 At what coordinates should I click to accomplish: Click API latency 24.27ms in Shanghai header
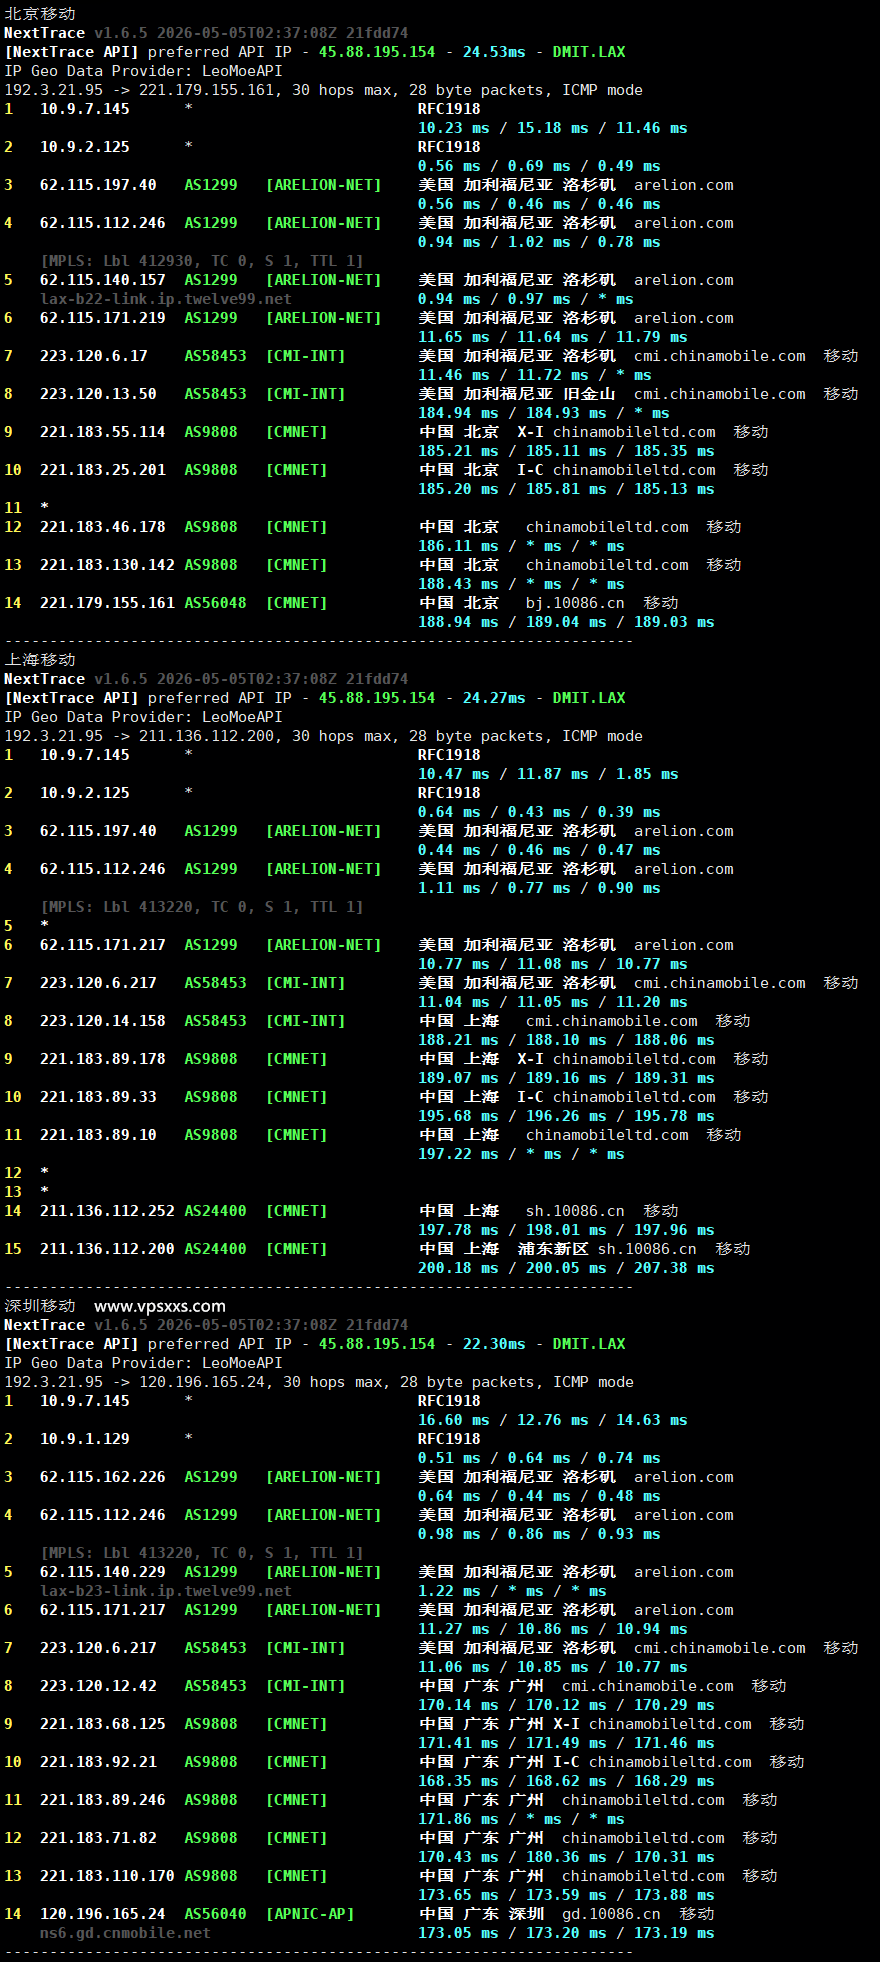[494, 698]
